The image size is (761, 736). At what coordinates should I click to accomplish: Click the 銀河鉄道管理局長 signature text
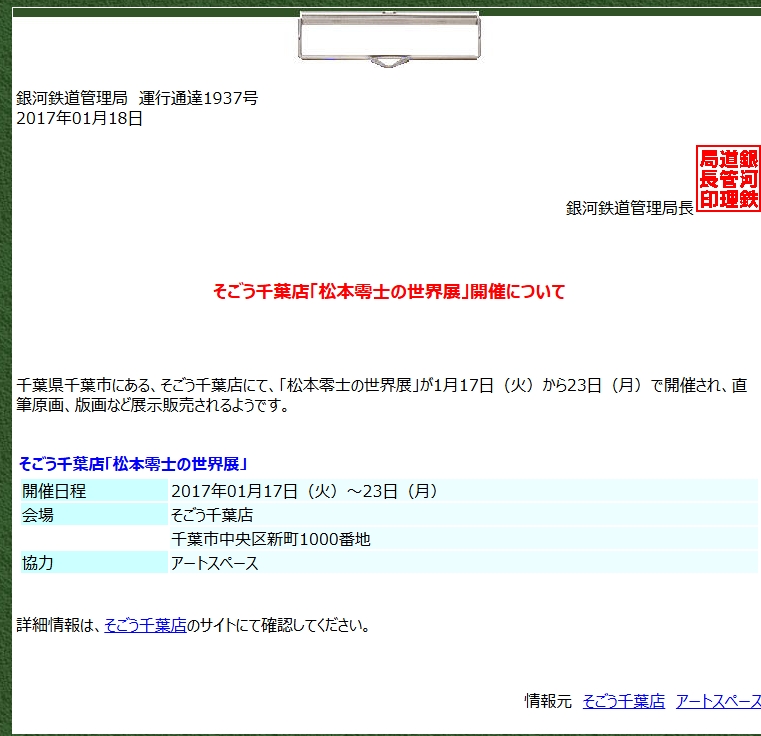[x=629, y=208]
